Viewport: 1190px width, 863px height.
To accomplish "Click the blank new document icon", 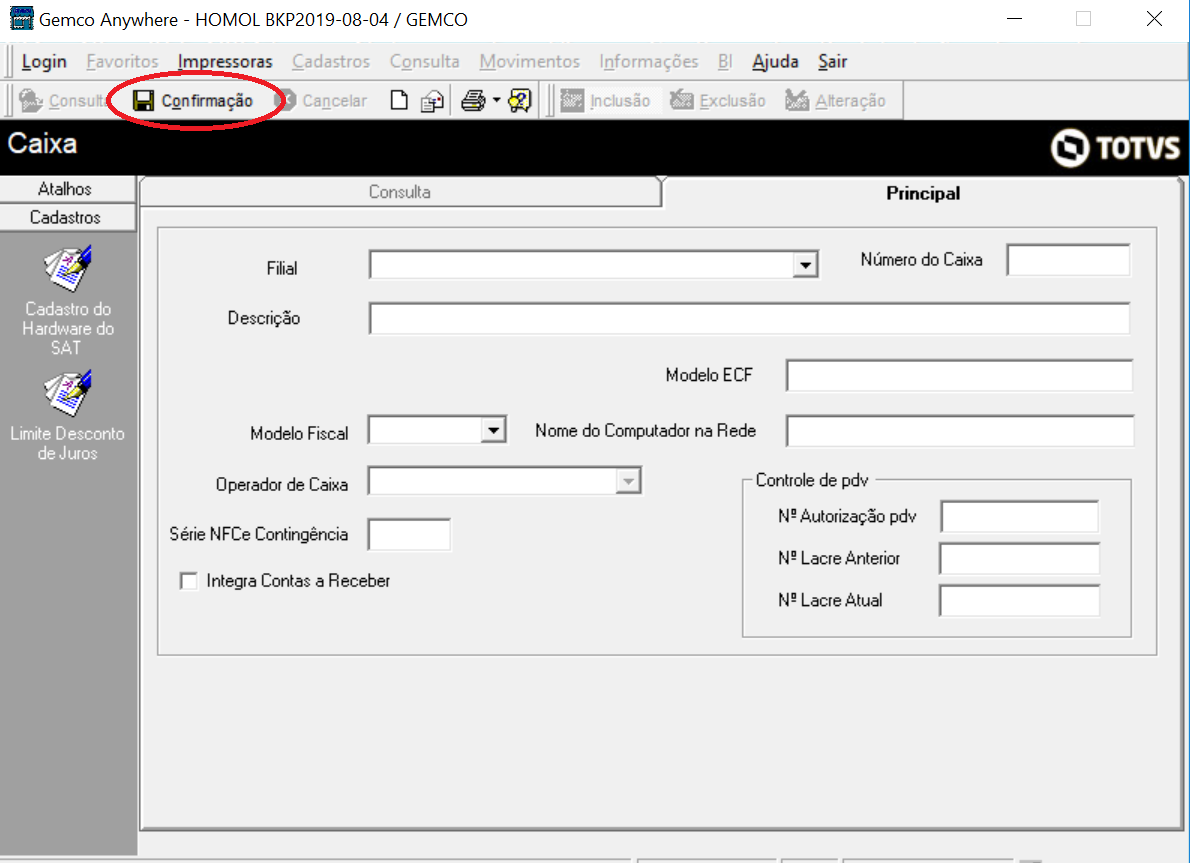I will 398,100.
